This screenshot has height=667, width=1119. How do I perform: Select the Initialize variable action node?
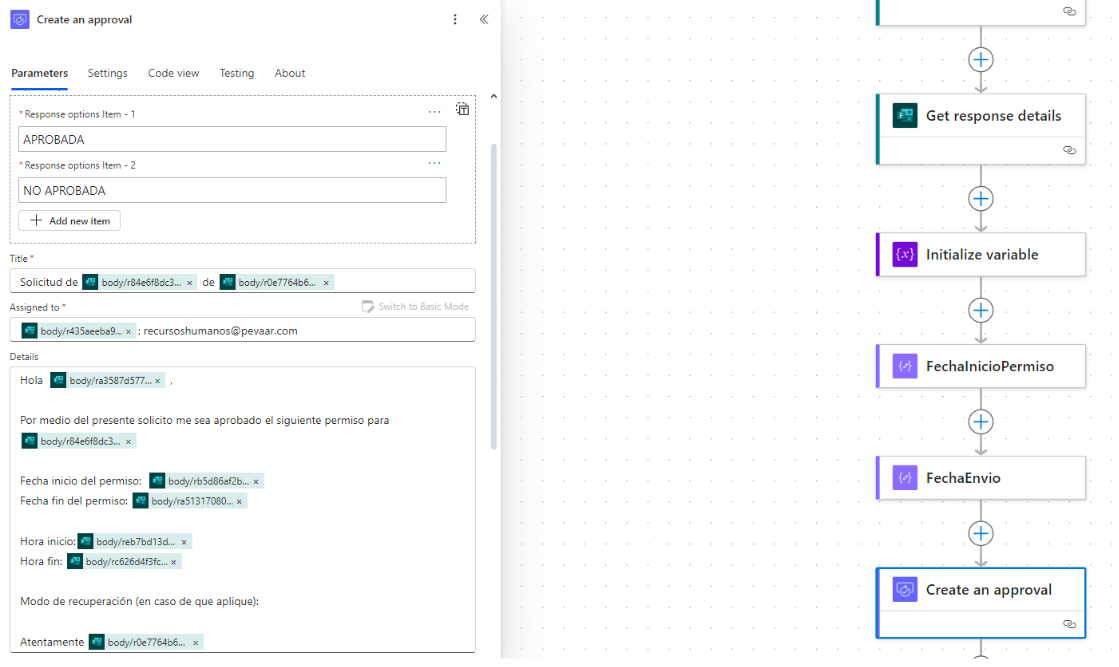tap(980, 255)
